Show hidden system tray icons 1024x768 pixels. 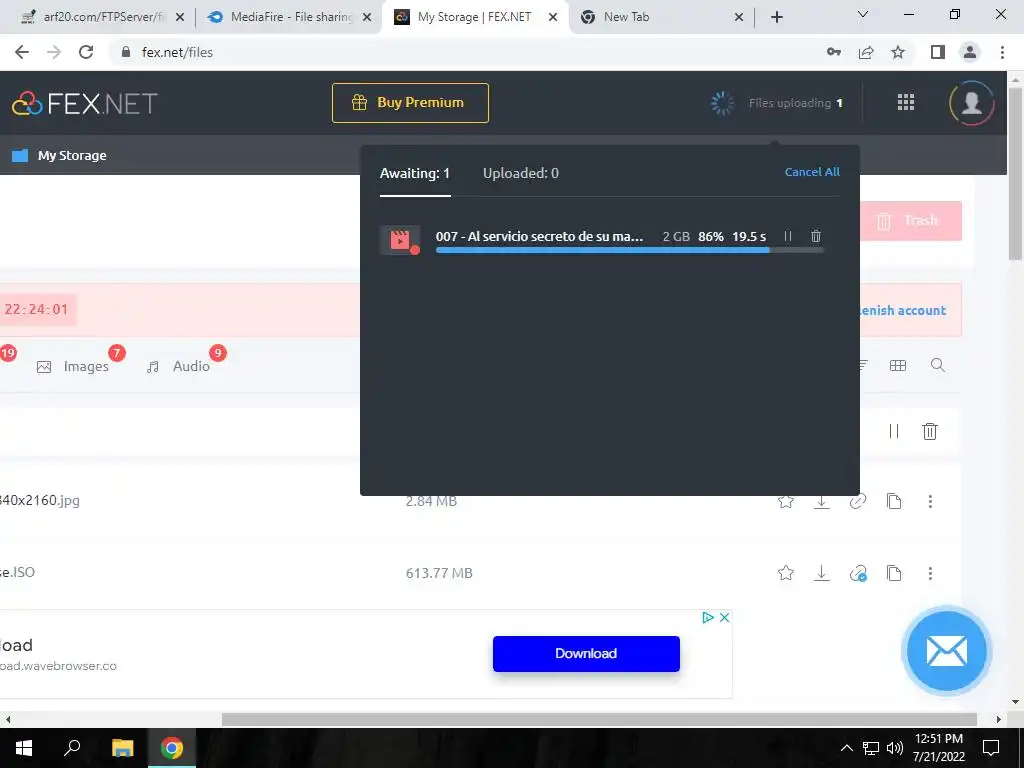click(846, 748)
